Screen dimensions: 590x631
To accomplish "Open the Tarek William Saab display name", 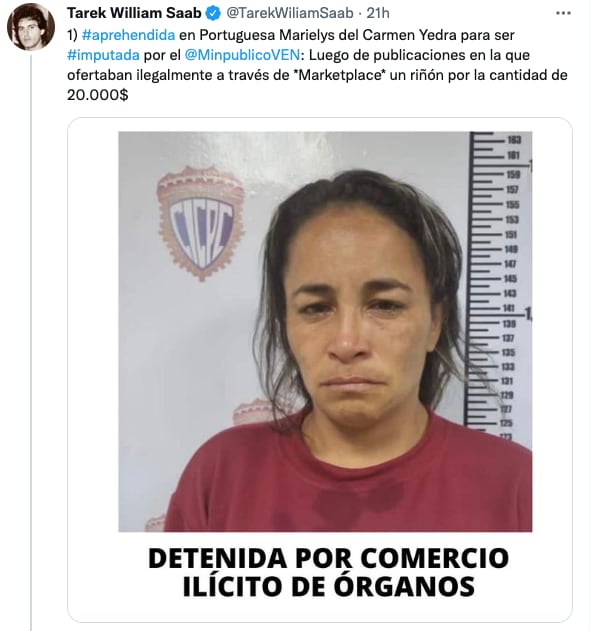I will (x=134, y=13).
